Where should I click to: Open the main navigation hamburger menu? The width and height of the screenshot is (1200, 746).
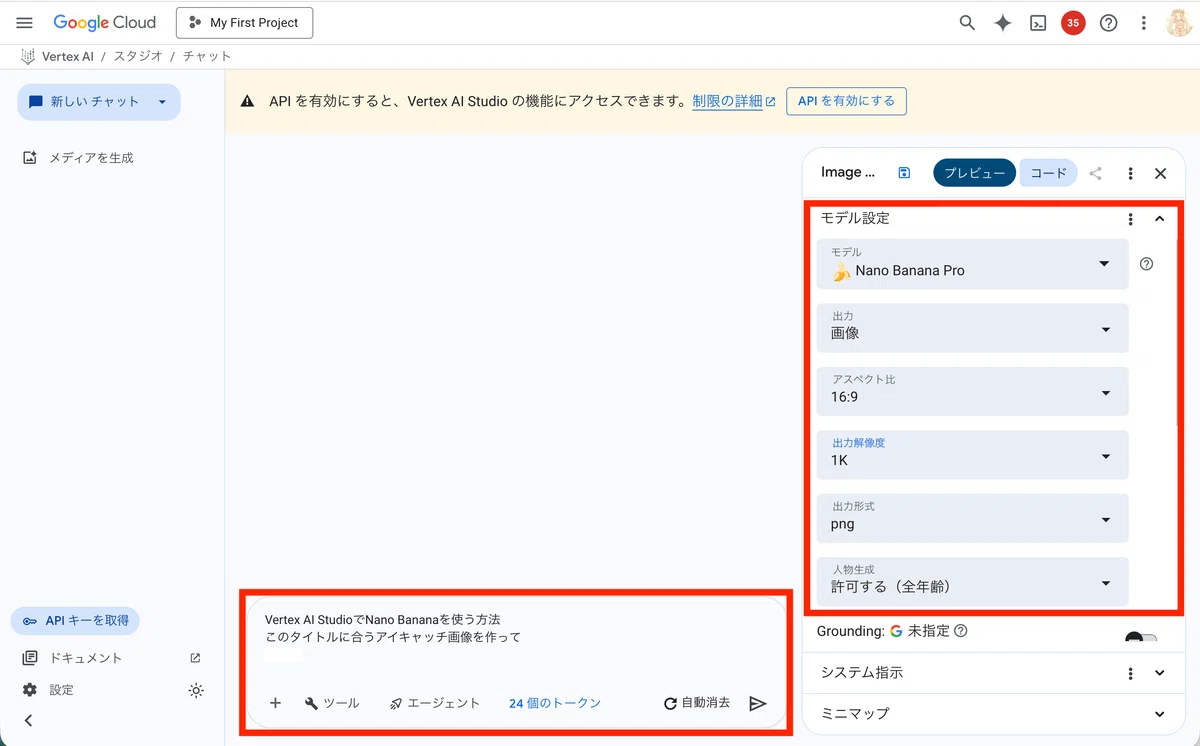click(x=25, y=23)
